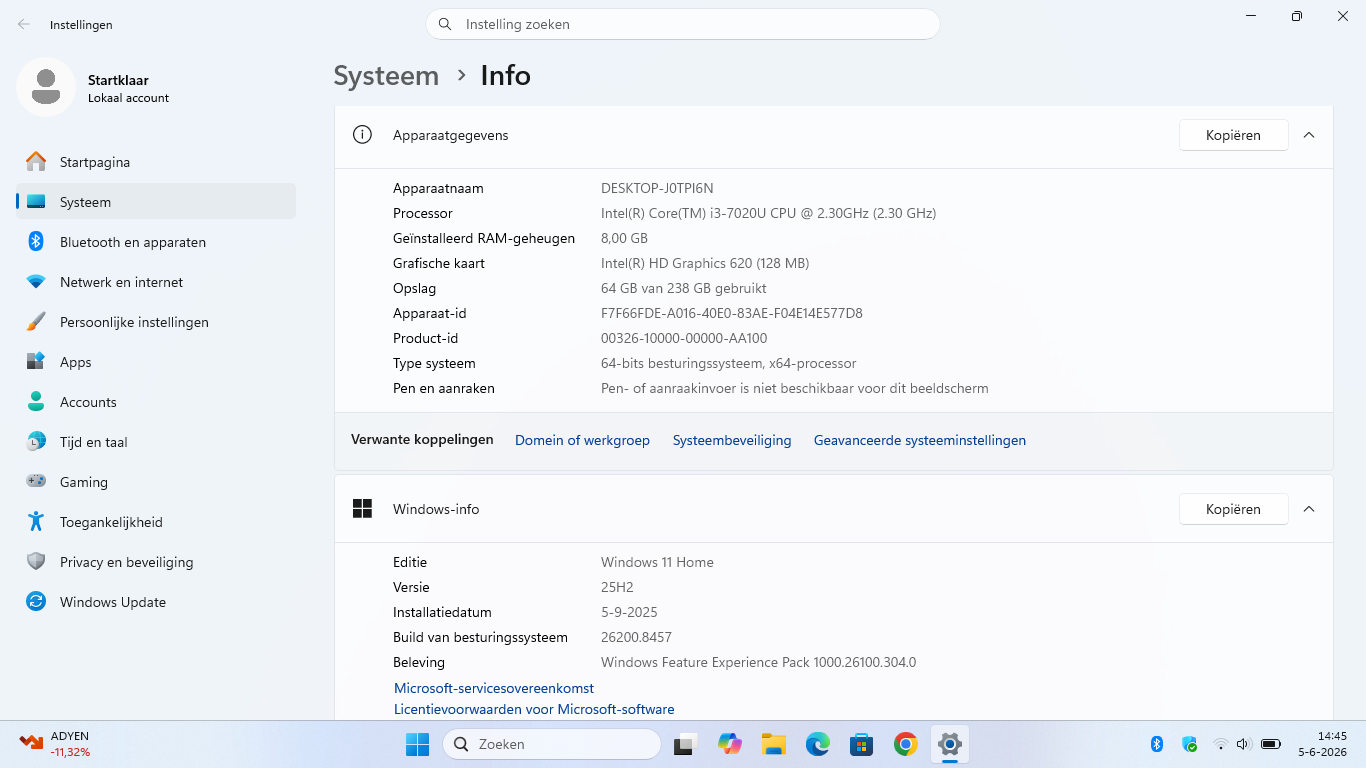Click the Wi-Fi network tray icon
The image size is (1366, 768).
pyautogui.click(x=1220, y=744)
